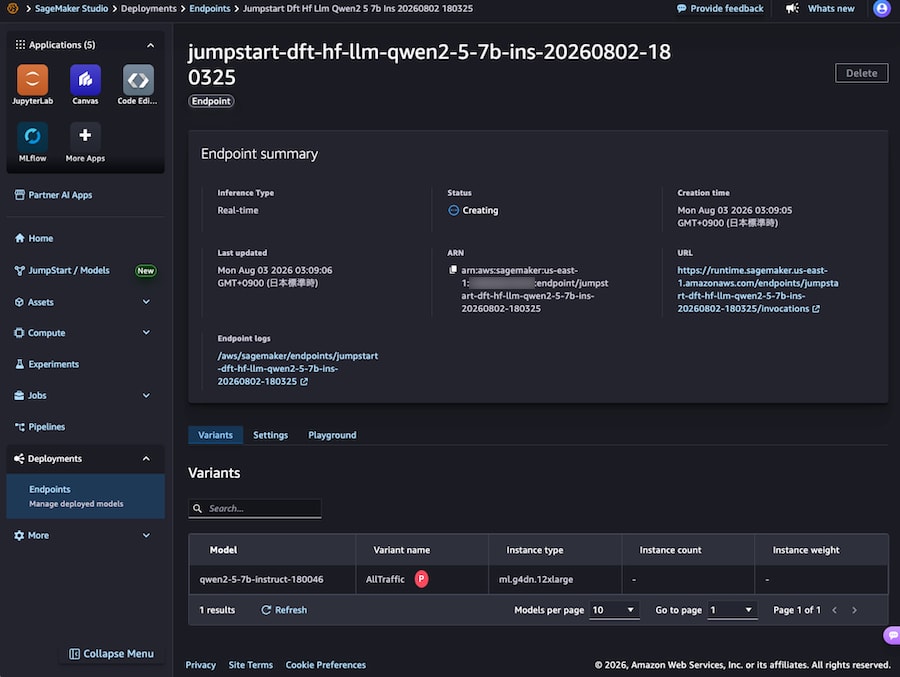Click Collapse Menu button

pos(111,653)
